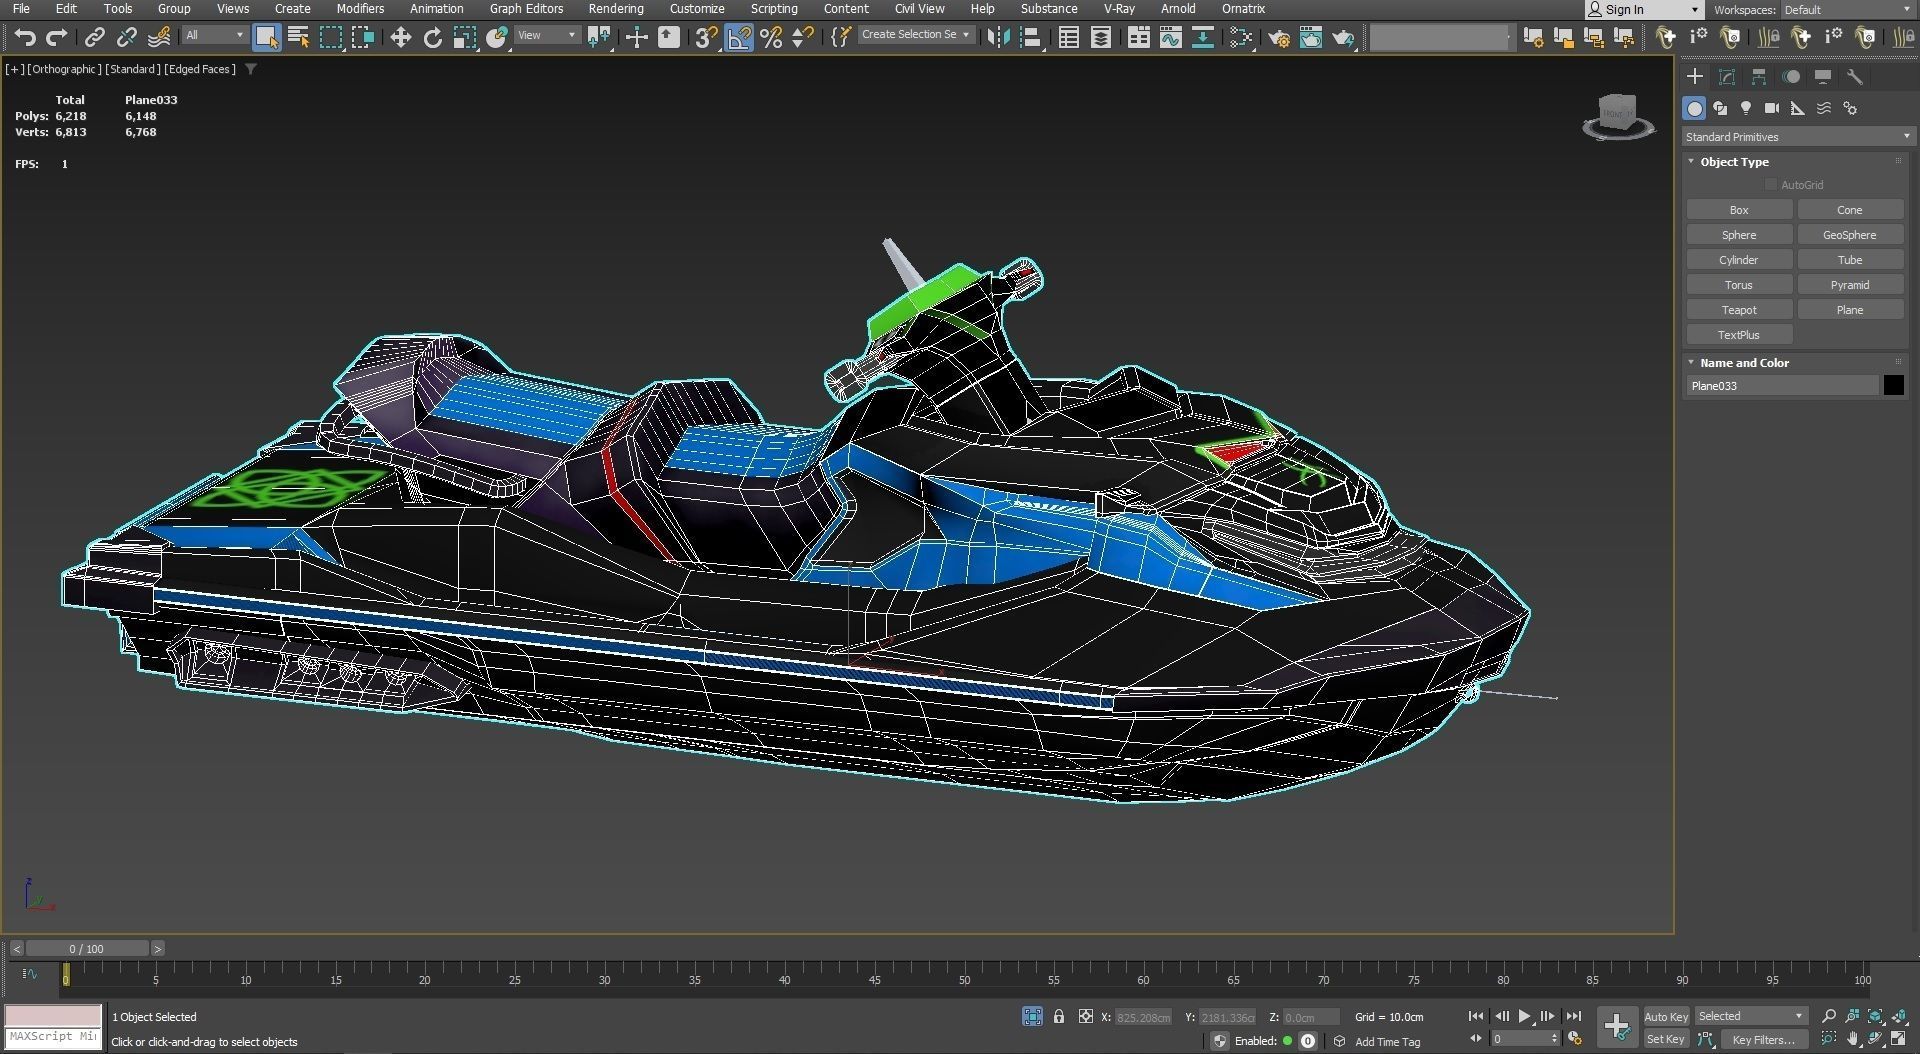Viewport: 1920px width, 1054px height.
Task: Click the Render Production teapot icon
Action: coord(1343,37)
